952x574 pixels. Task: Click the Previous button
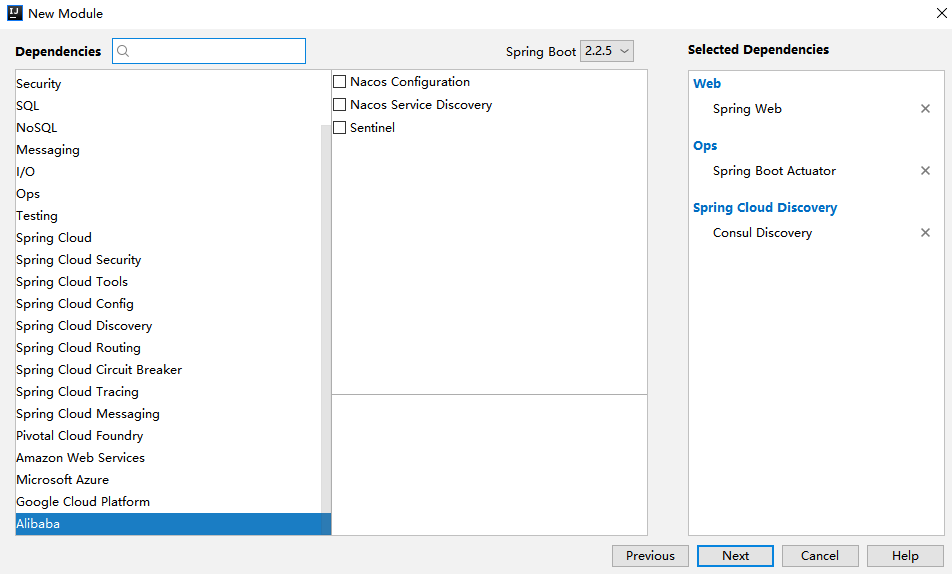coord(650,556)
